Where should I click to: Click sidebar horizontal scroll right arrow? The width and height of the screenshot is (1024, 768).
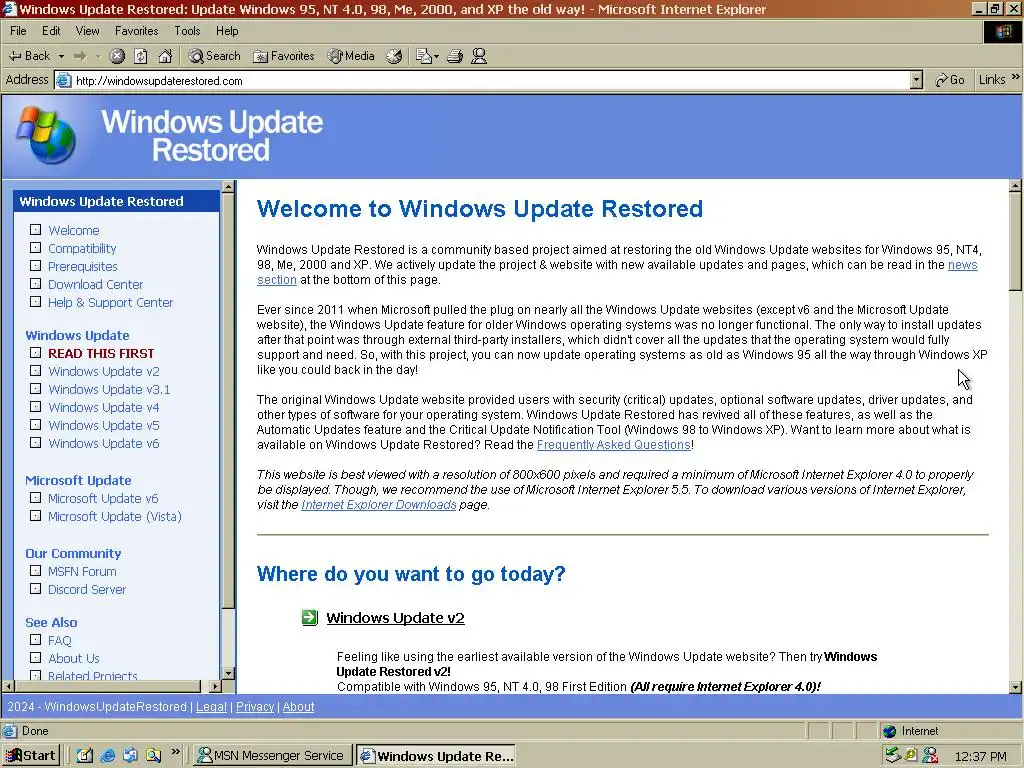pos(216,686)
